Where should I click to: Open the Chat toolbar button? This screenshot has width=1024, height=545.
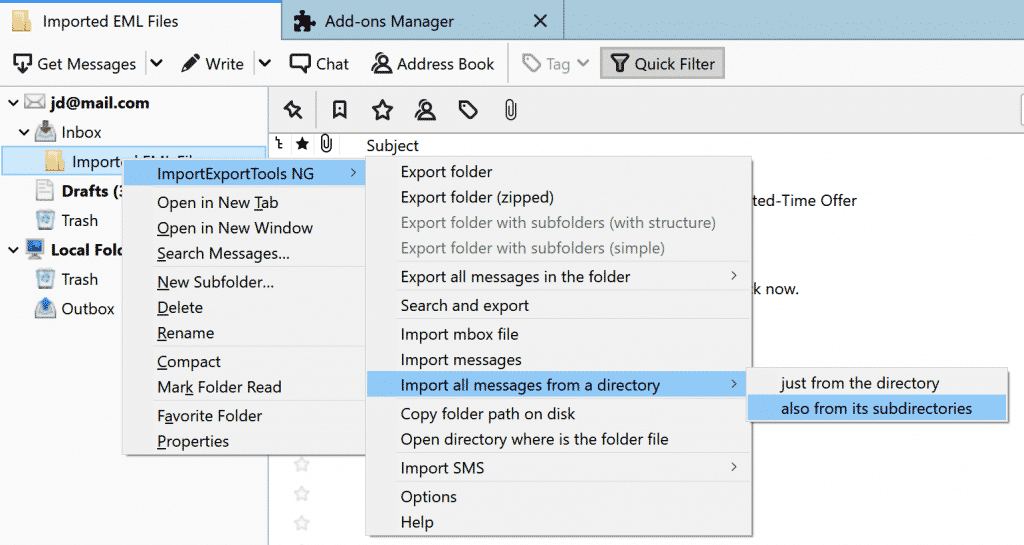click(319, 64)
